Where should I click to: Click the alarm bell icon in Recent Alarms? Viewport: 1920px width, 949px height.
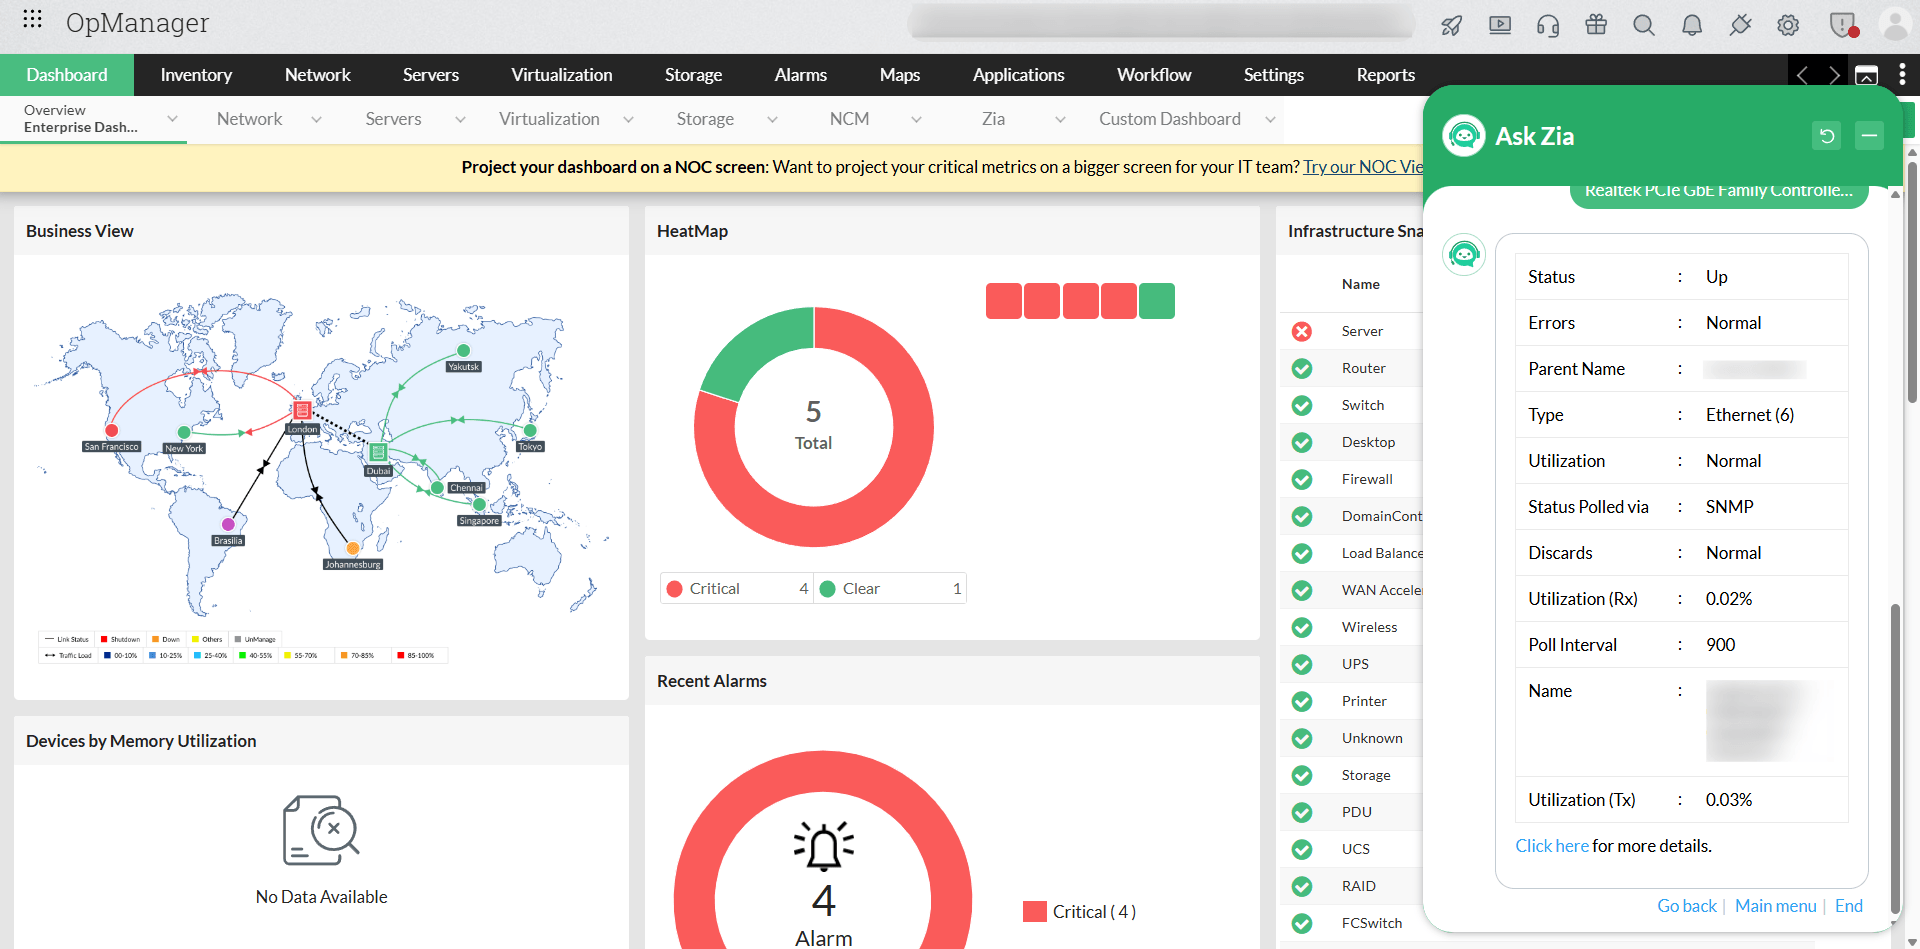click(824, 846)
